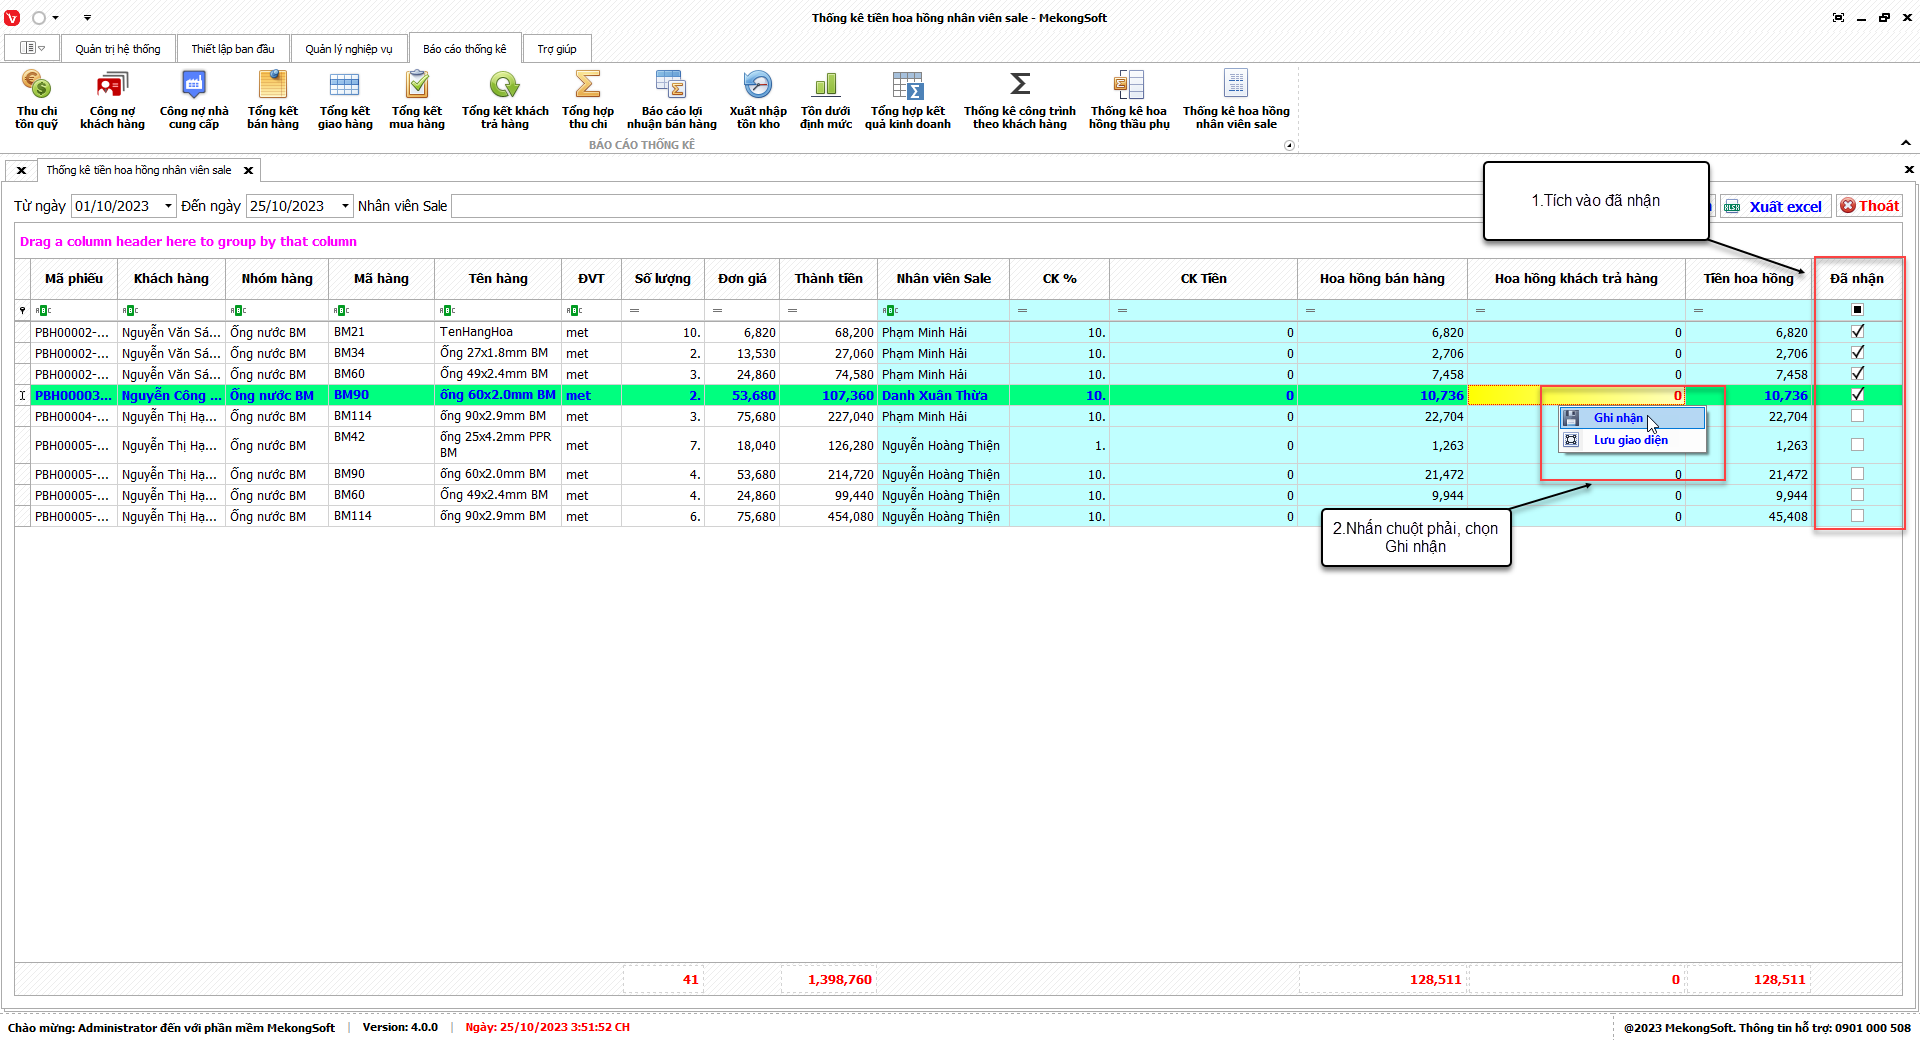Viewport: 1920px width, 1040px height.
Task: Click Thoát button
Action: coord(1869,206)
